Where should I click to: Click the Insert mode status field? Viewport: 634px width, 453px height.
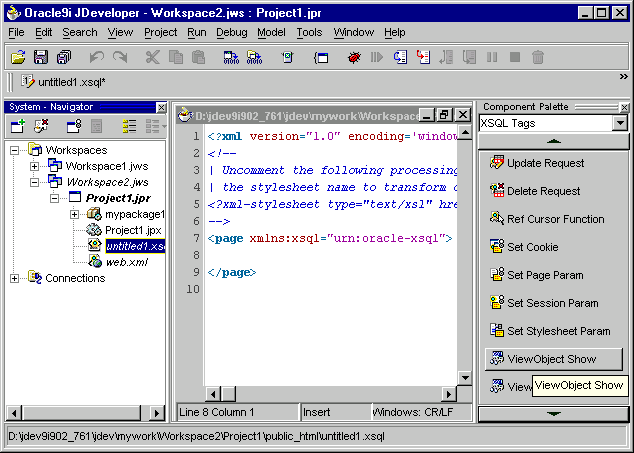(336, 412)
